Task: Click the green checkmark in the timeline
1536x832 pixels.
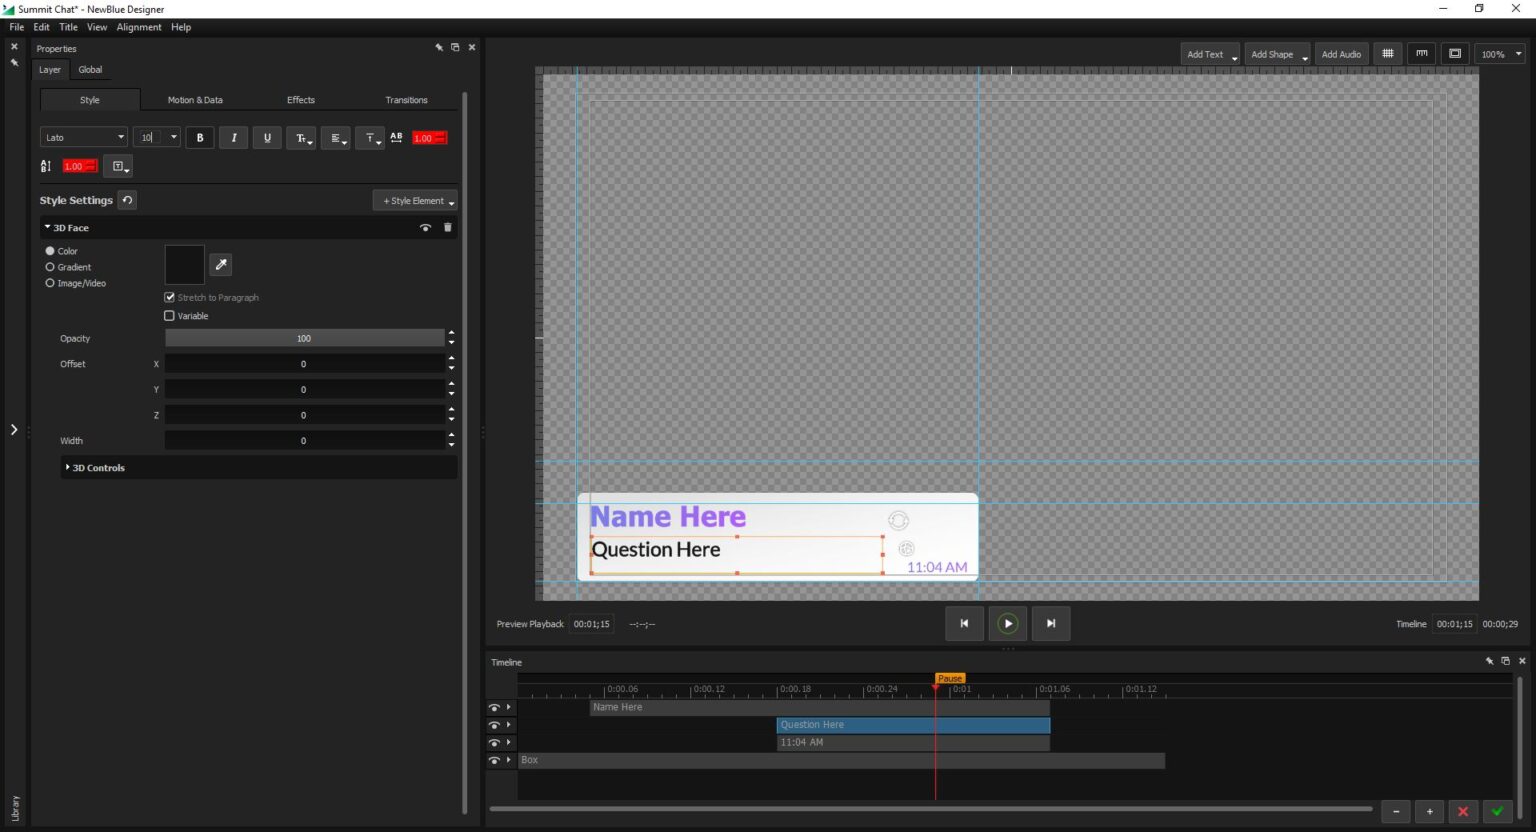Action: 1497,811
